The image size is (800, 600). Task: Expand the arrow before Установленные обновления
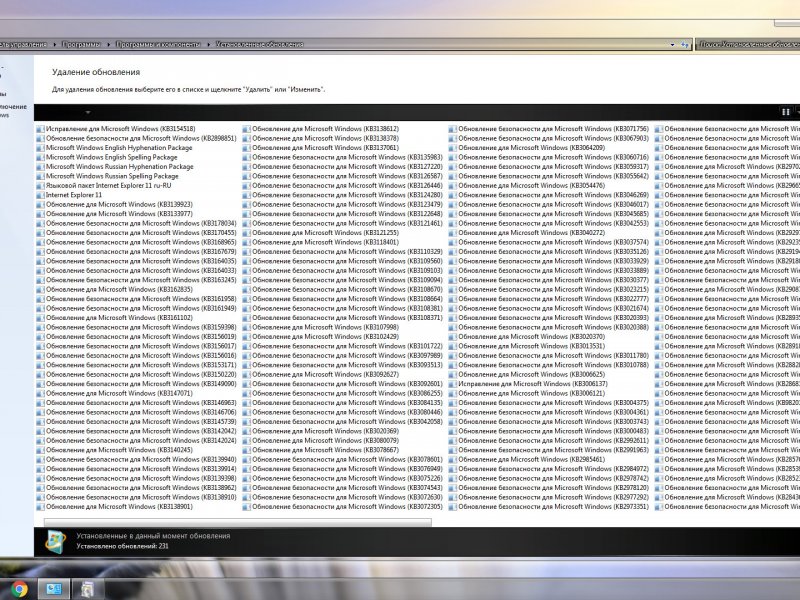[208, 44]
